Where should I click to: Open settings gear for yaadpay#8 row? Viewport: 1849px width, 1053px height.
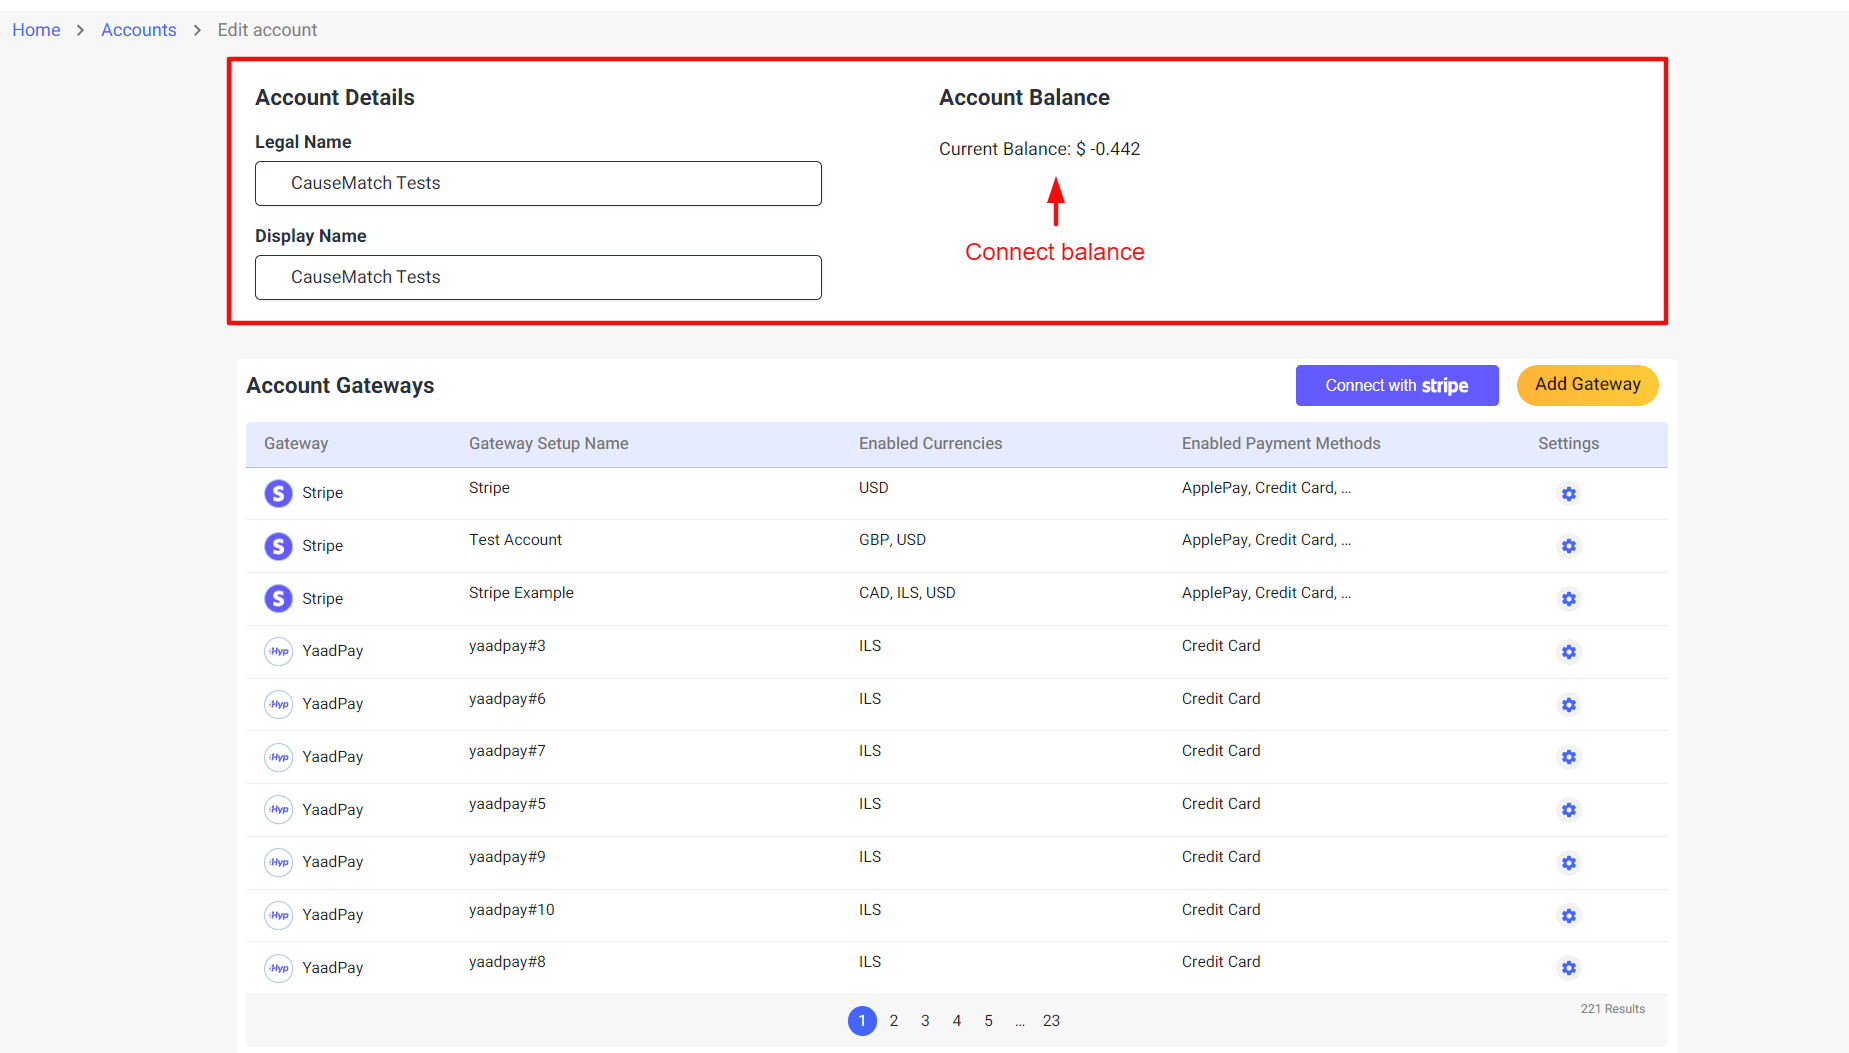coord(1568,968)
